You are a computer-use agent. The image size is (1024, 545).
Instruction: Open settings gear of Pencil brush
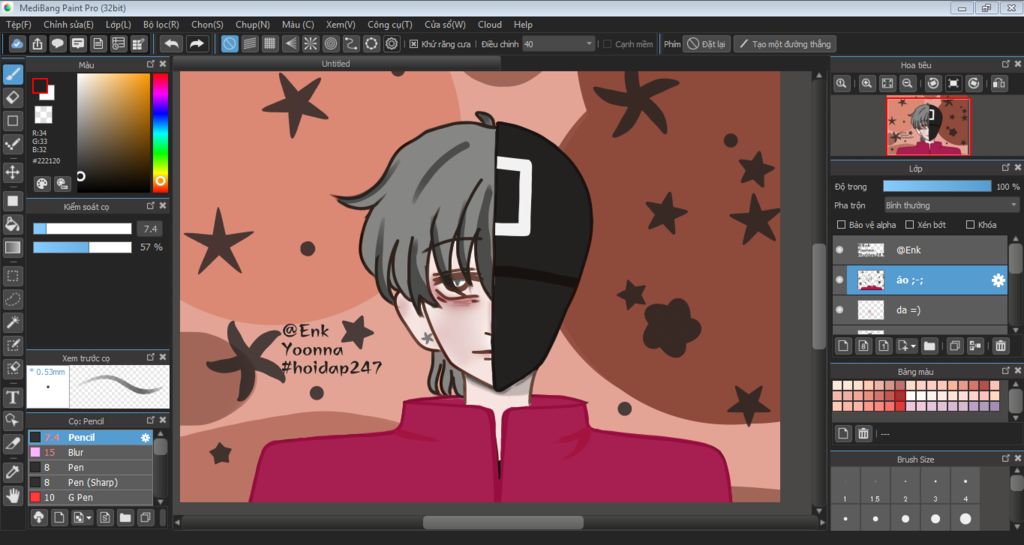pos(145,437)
